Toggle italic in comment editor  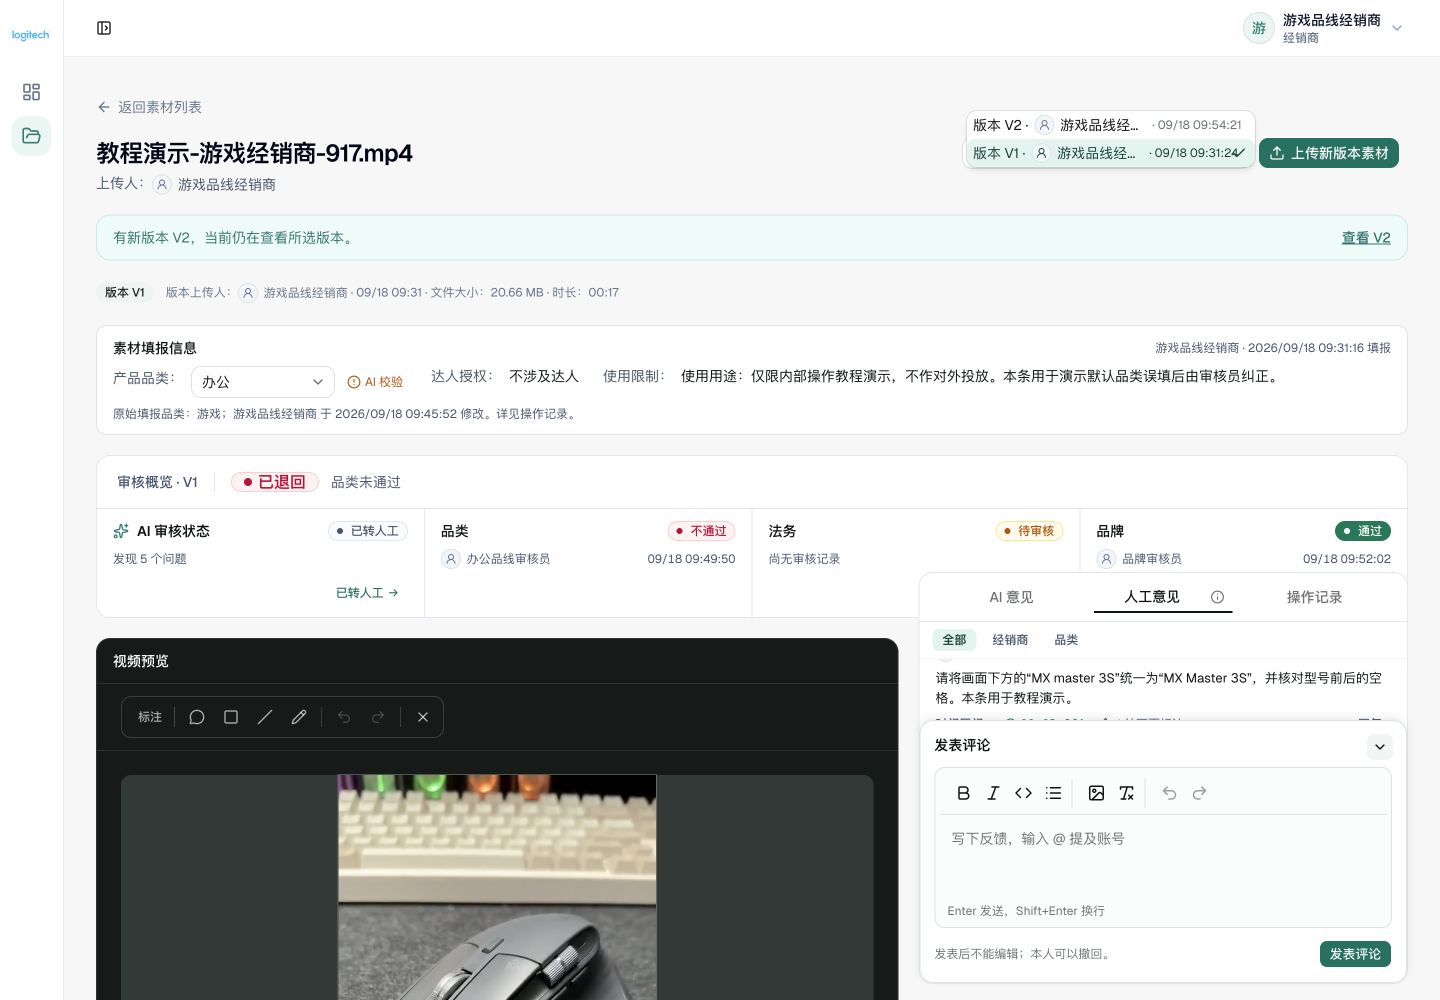[993, 793]
